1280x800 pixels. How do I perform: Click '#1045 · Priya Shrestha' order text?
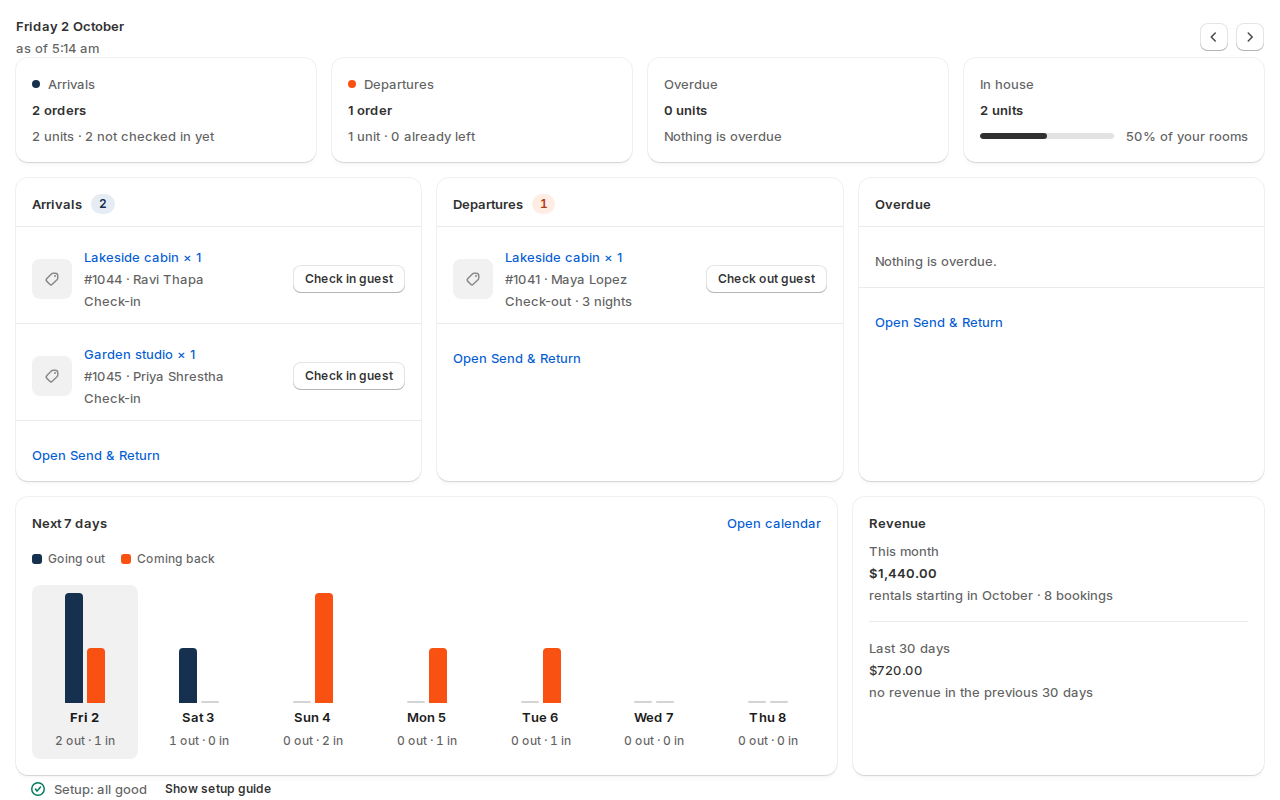(154, 376)
